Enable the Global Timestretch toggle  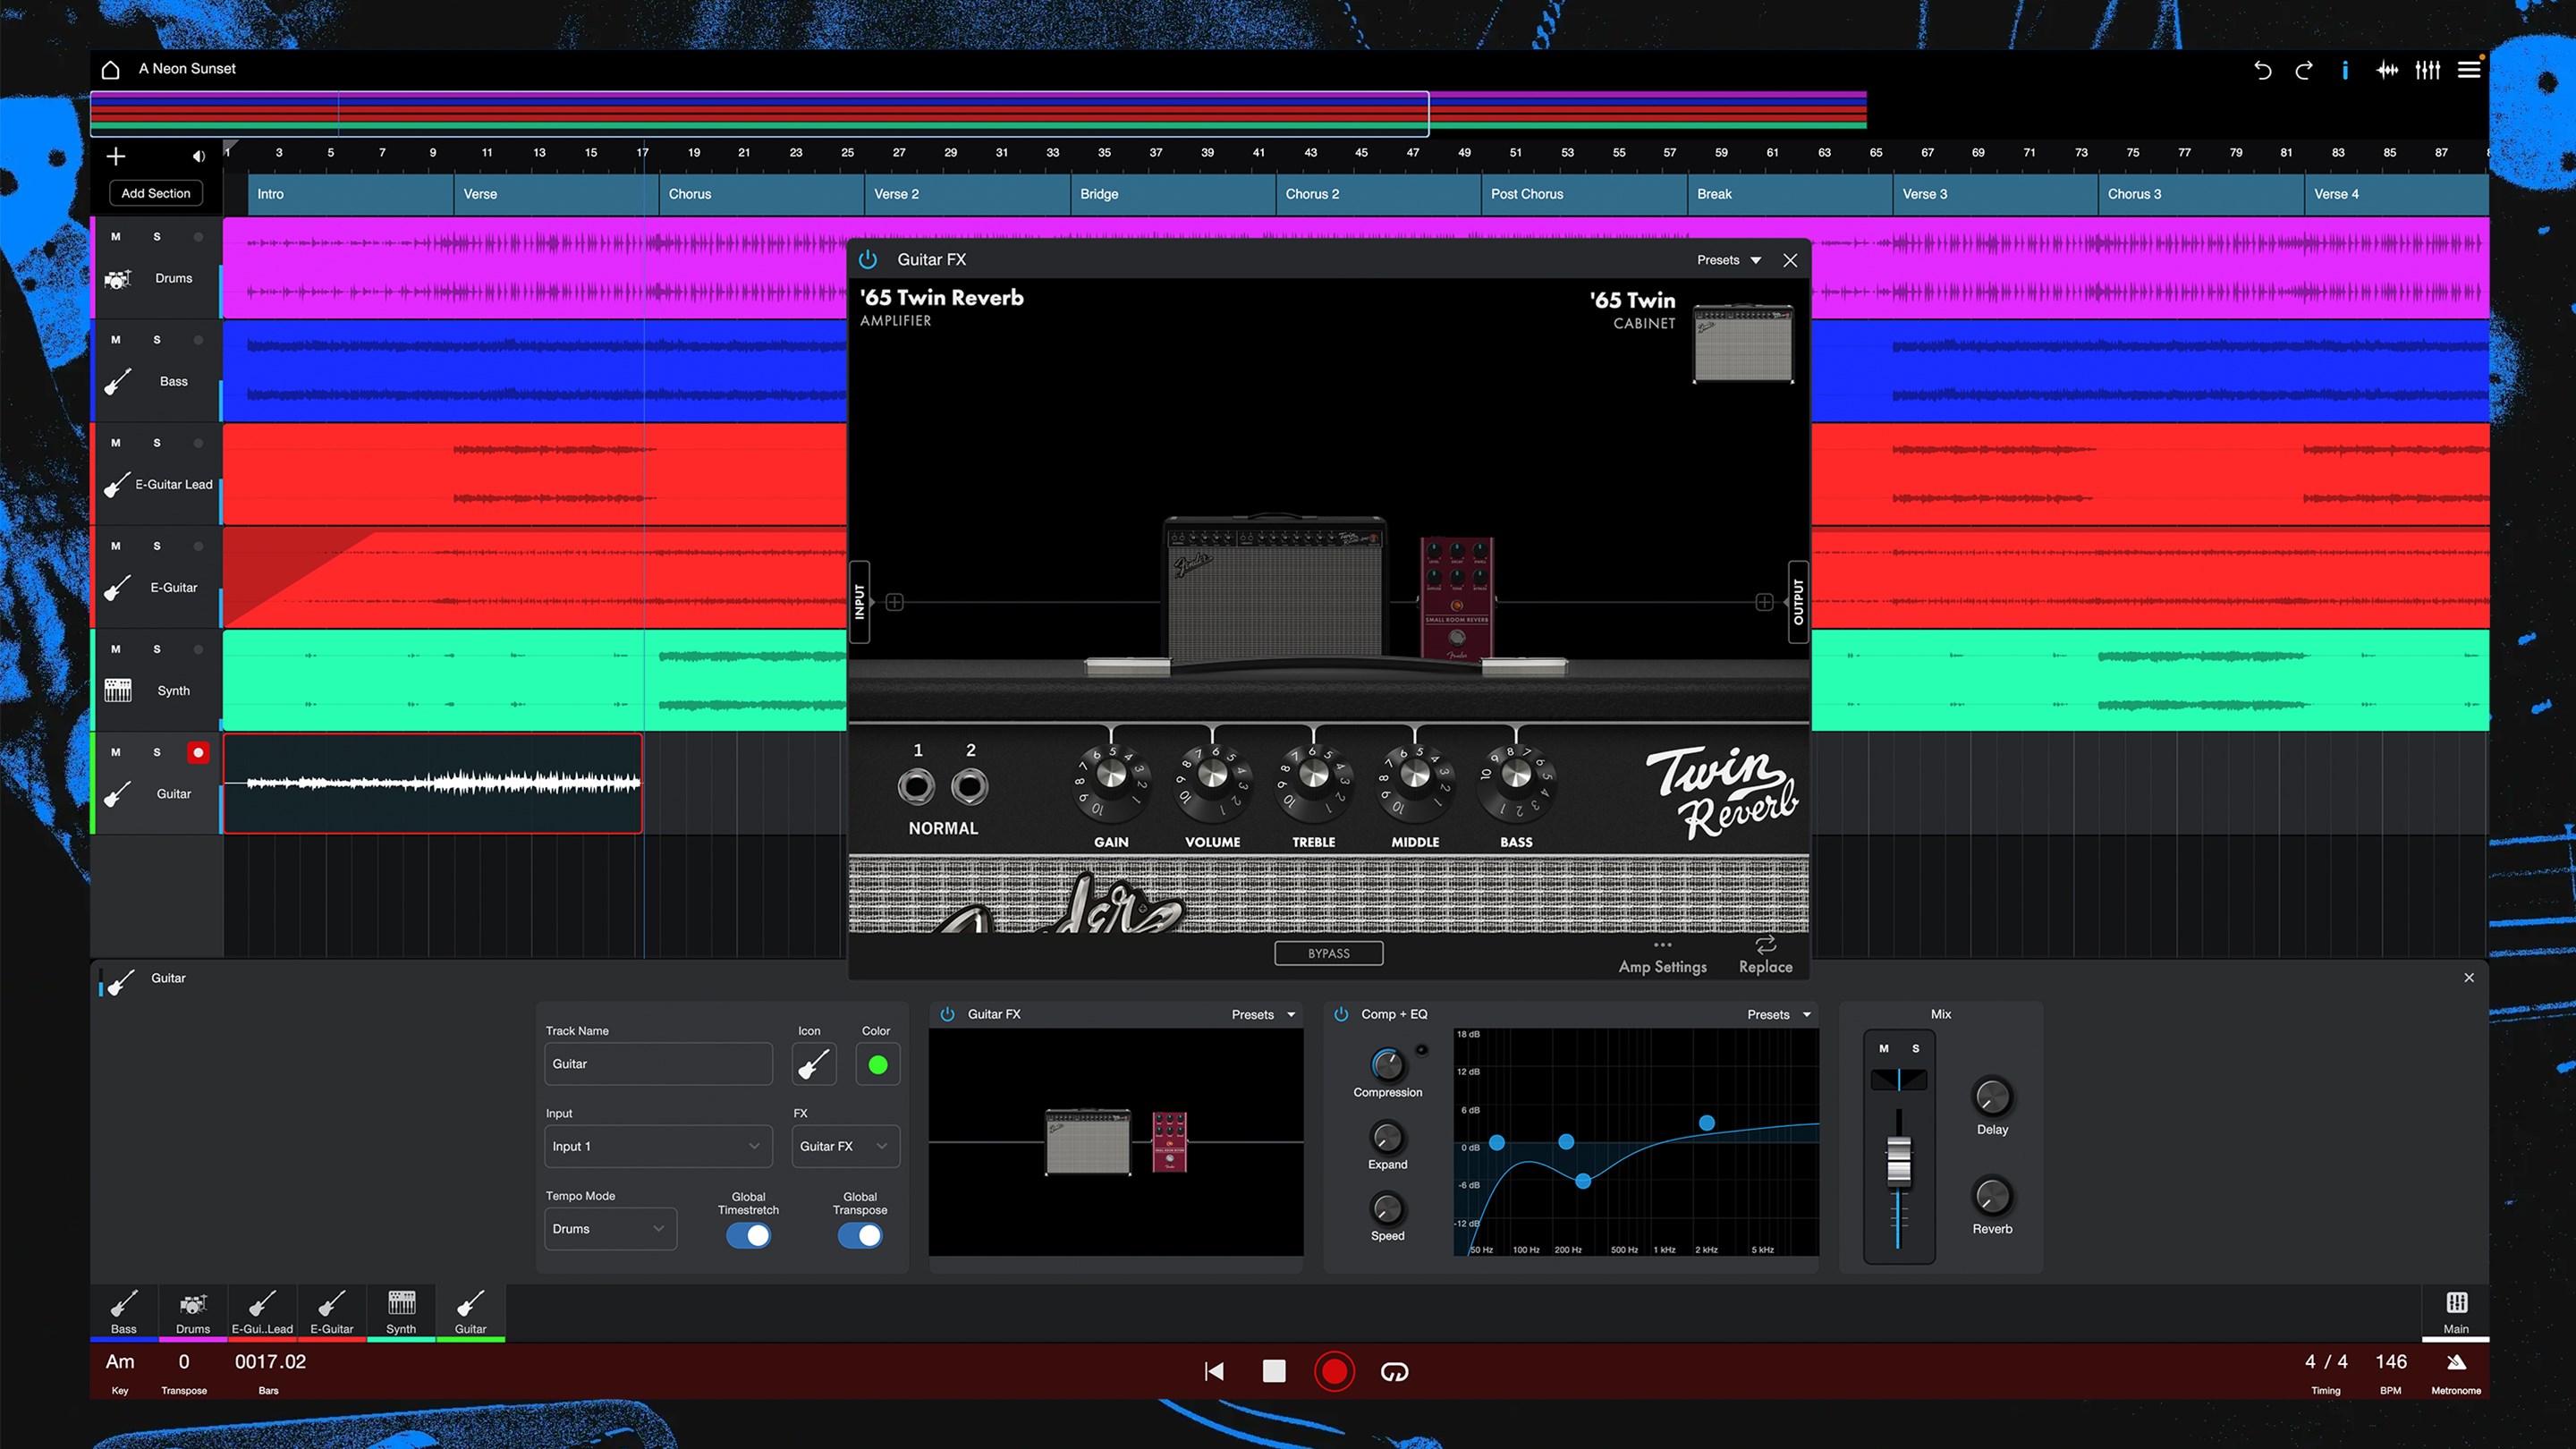tap(748, 1236)
